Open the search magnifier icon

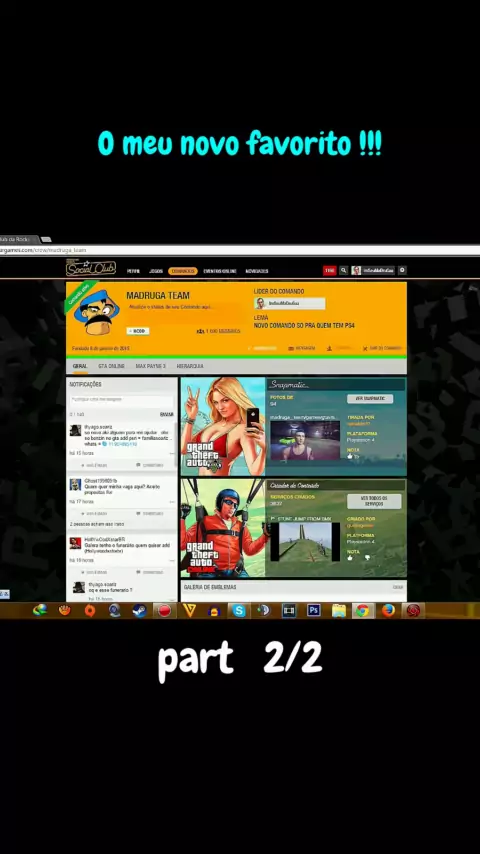tap(344, 270)
